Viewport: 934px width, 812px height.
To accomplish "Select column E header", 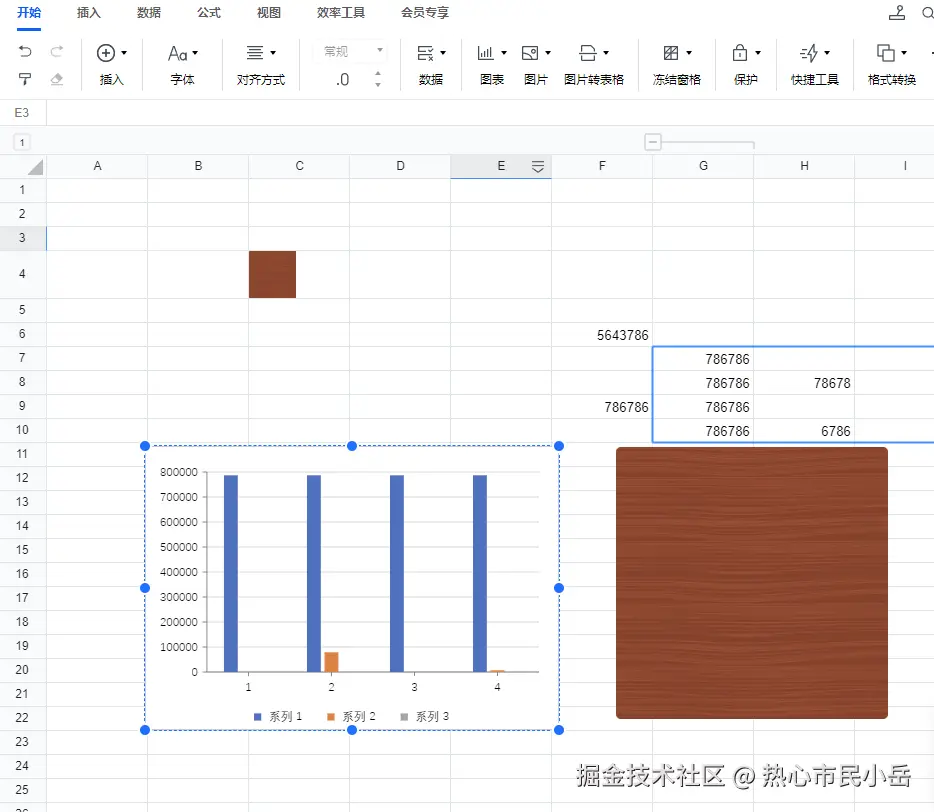I will [501, 166].
